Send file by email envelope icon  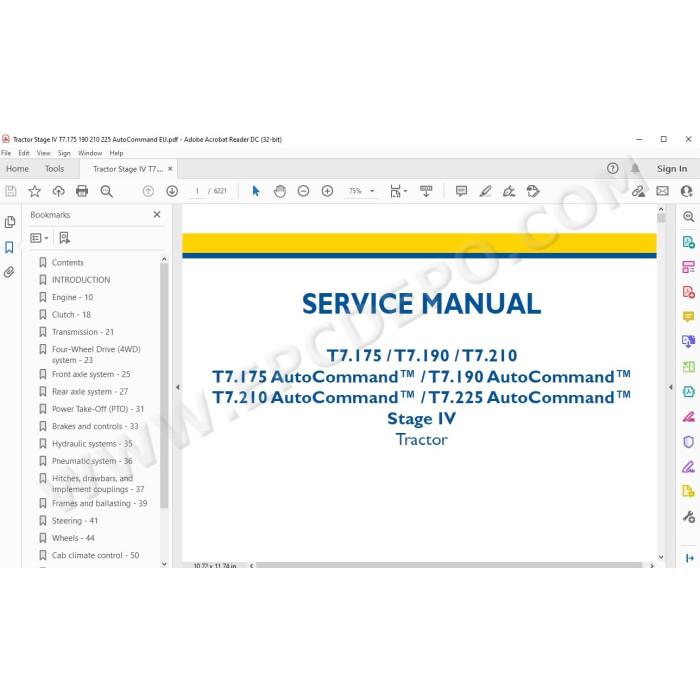[x=662, y=192]
